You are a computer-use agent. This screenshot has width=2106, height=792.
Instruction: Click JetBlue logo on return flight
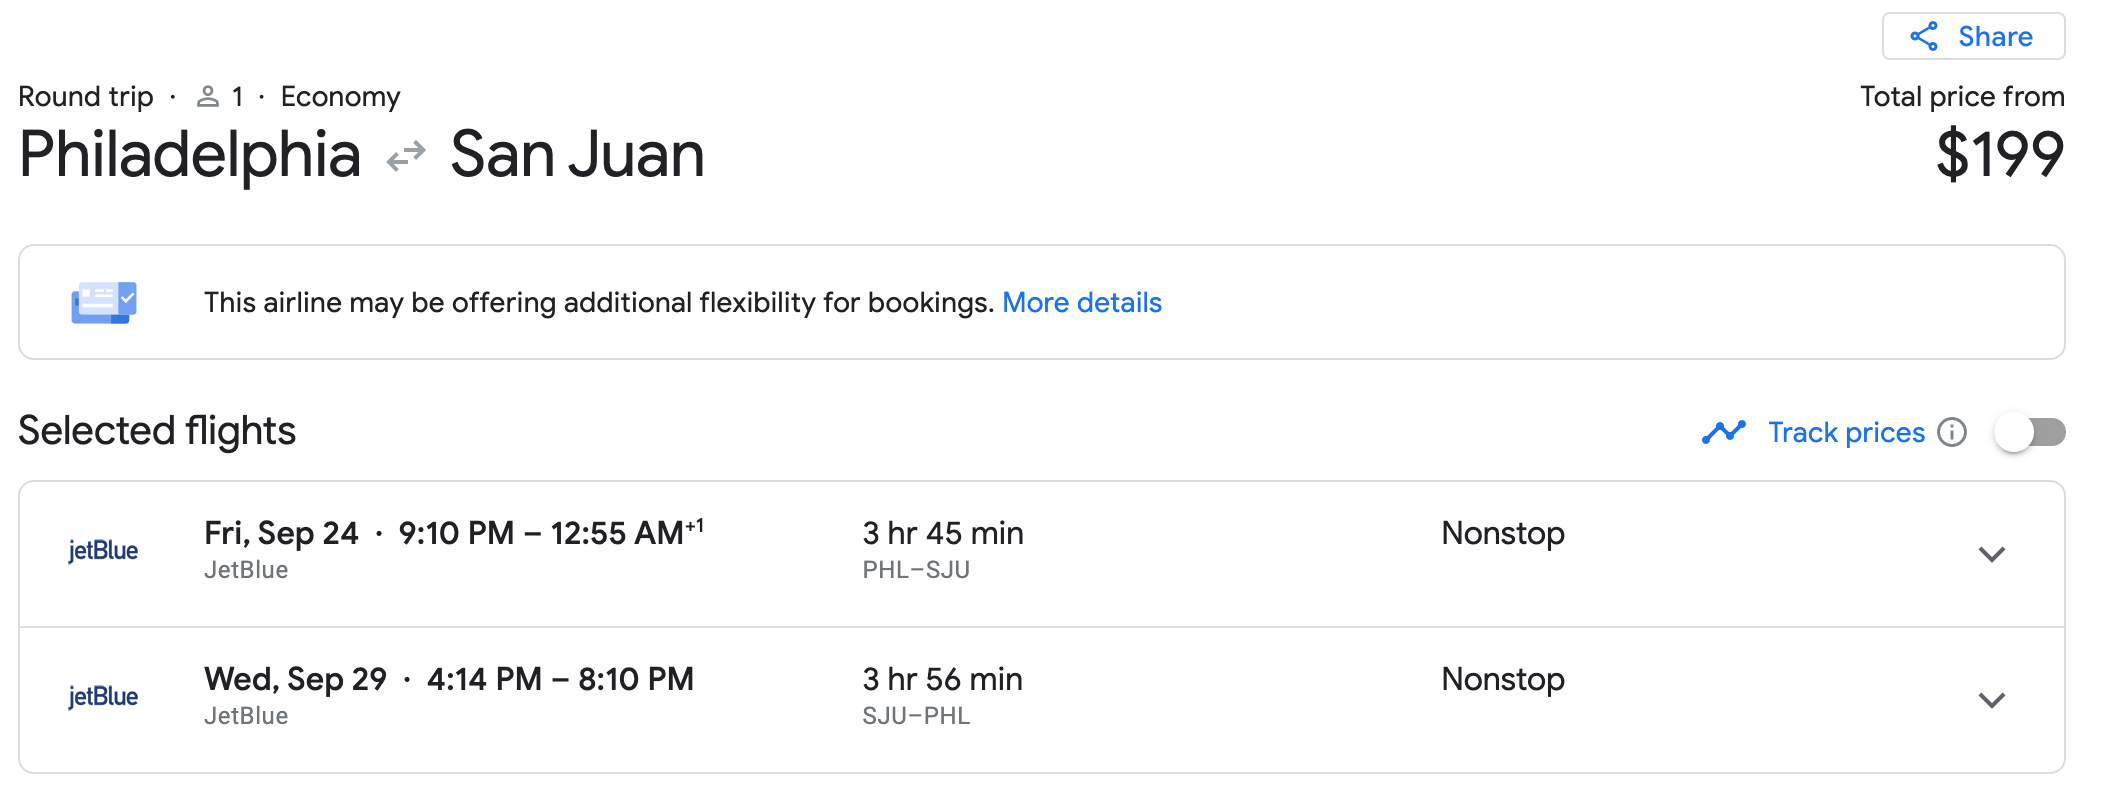[103, 697]
